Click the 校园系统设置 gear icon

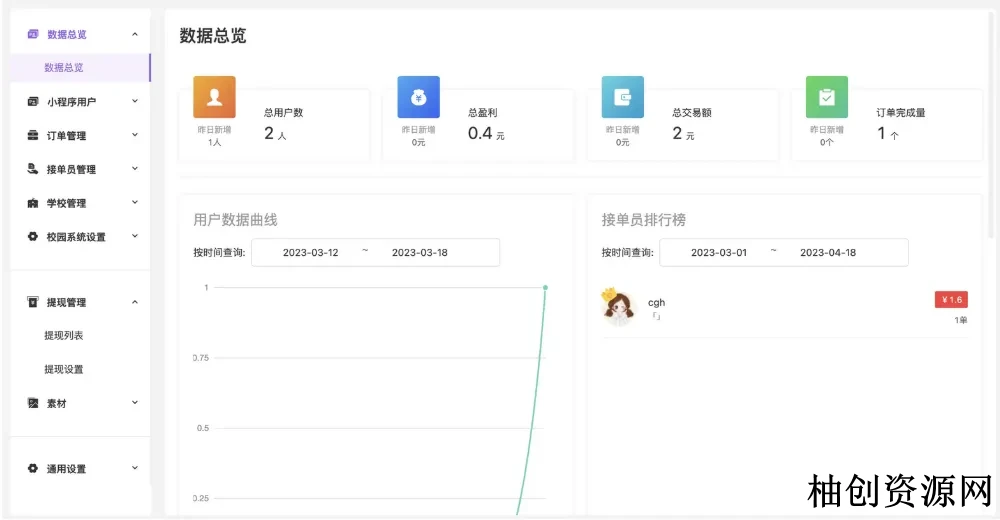[33, 237]
